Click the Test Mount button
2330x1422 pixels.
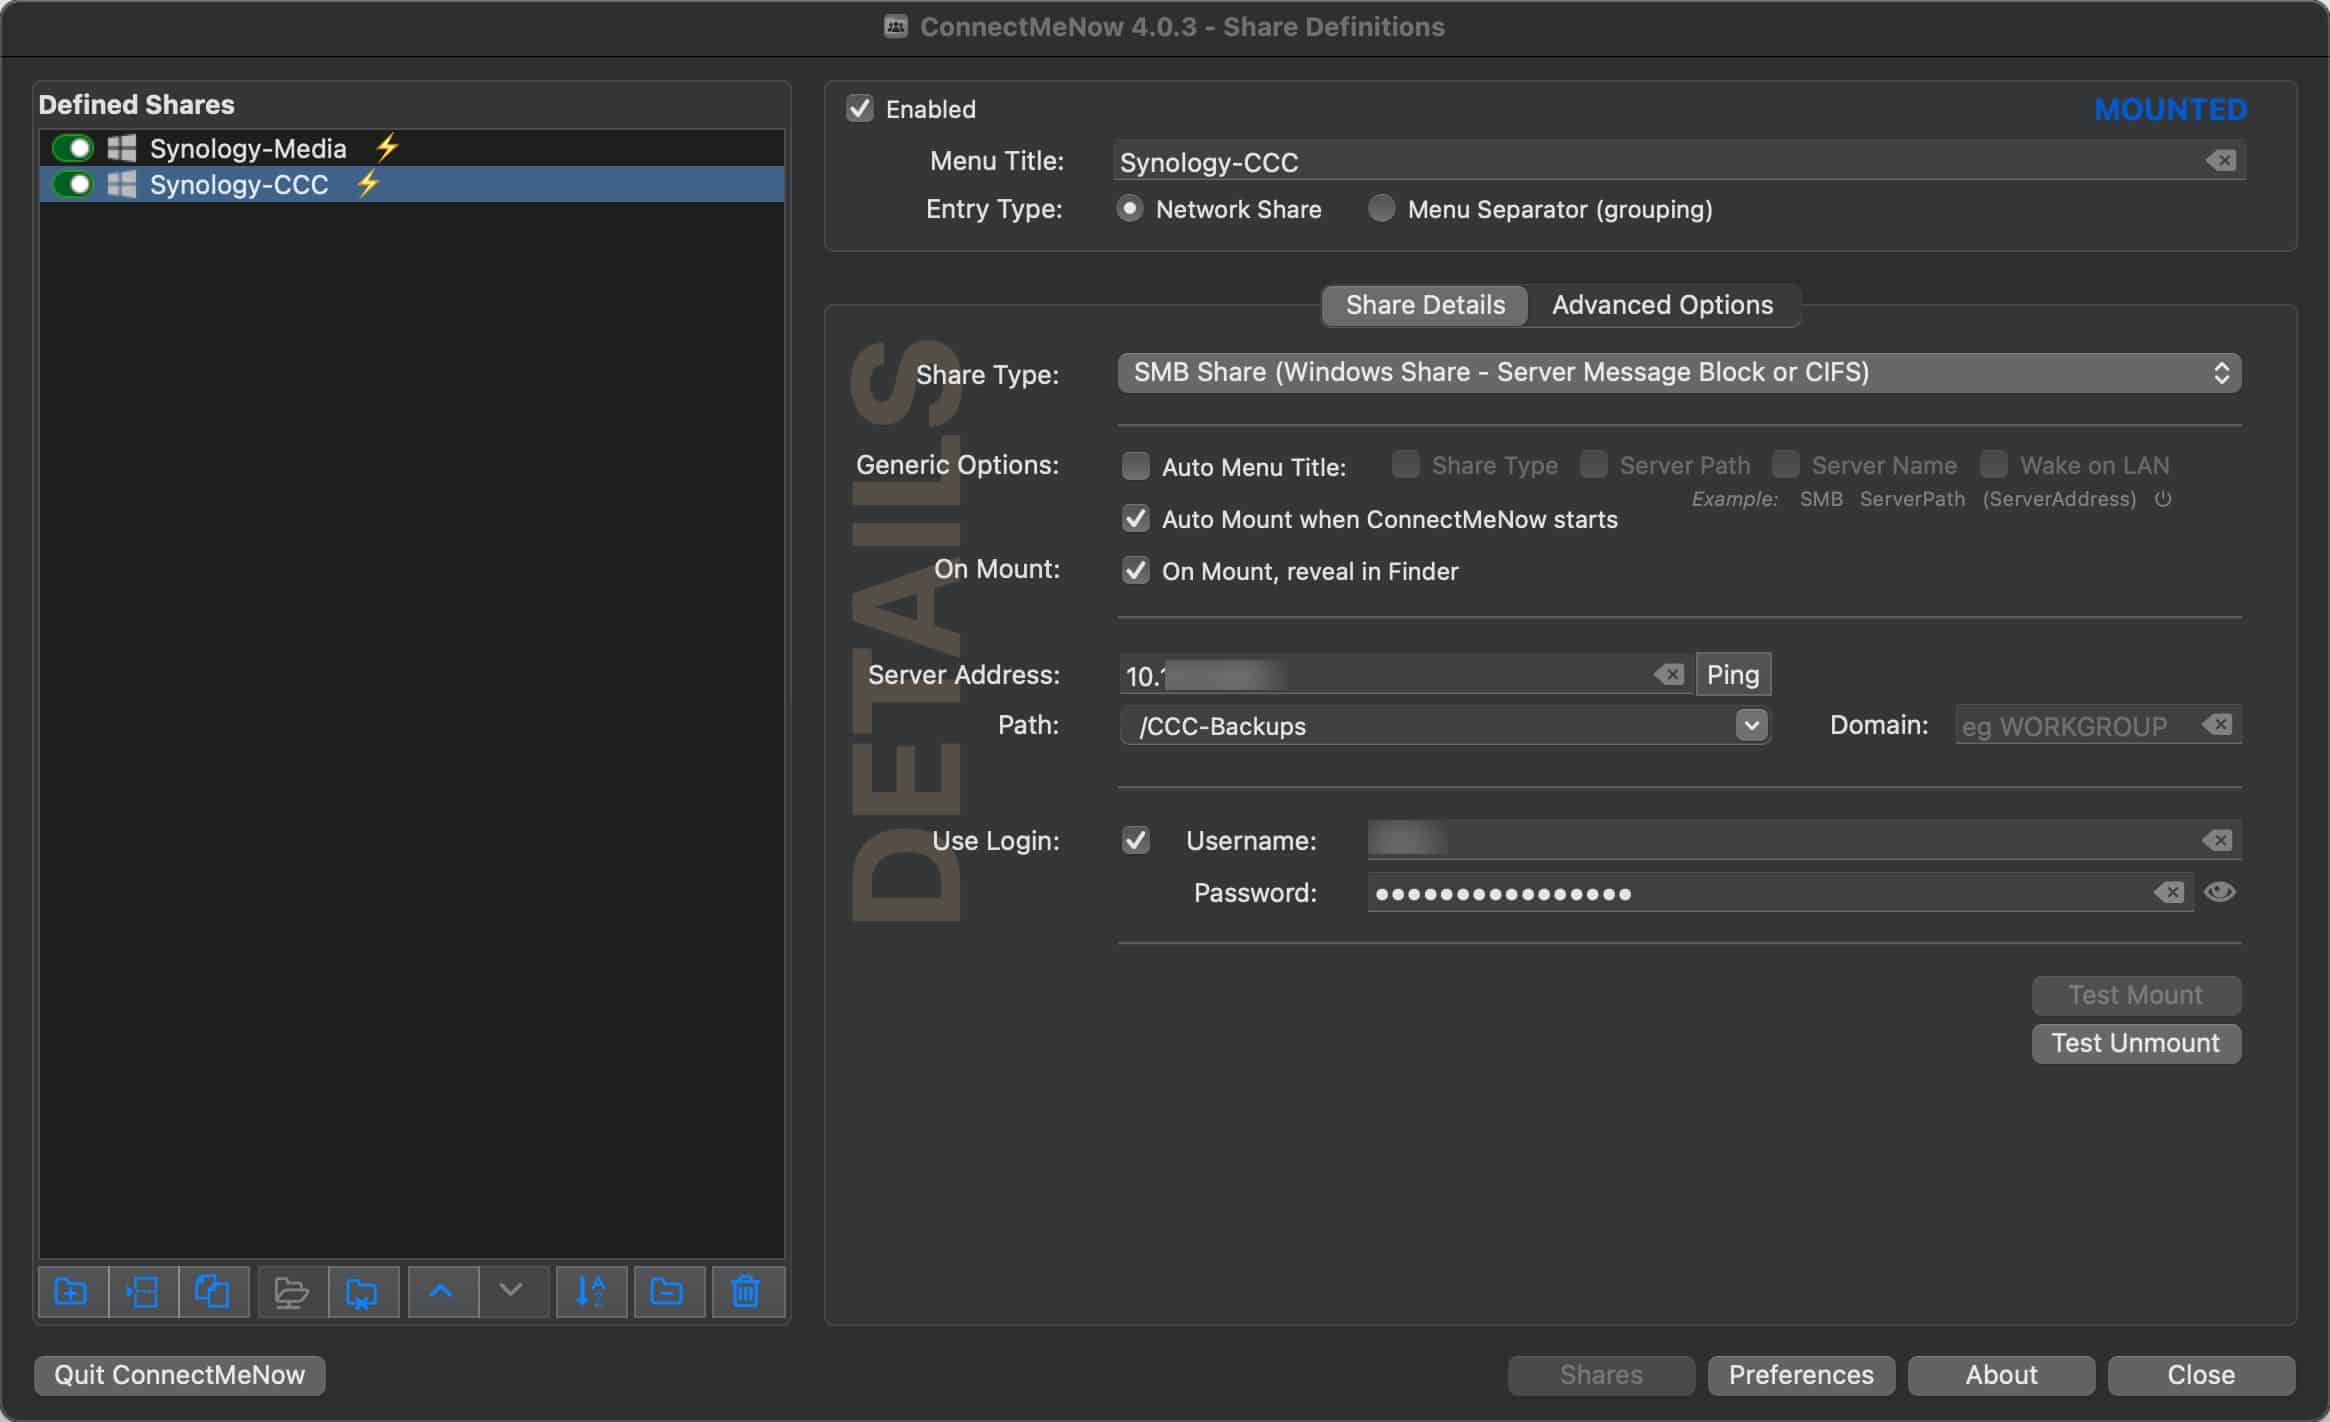pyautogui.click(x=2135, y=995)
